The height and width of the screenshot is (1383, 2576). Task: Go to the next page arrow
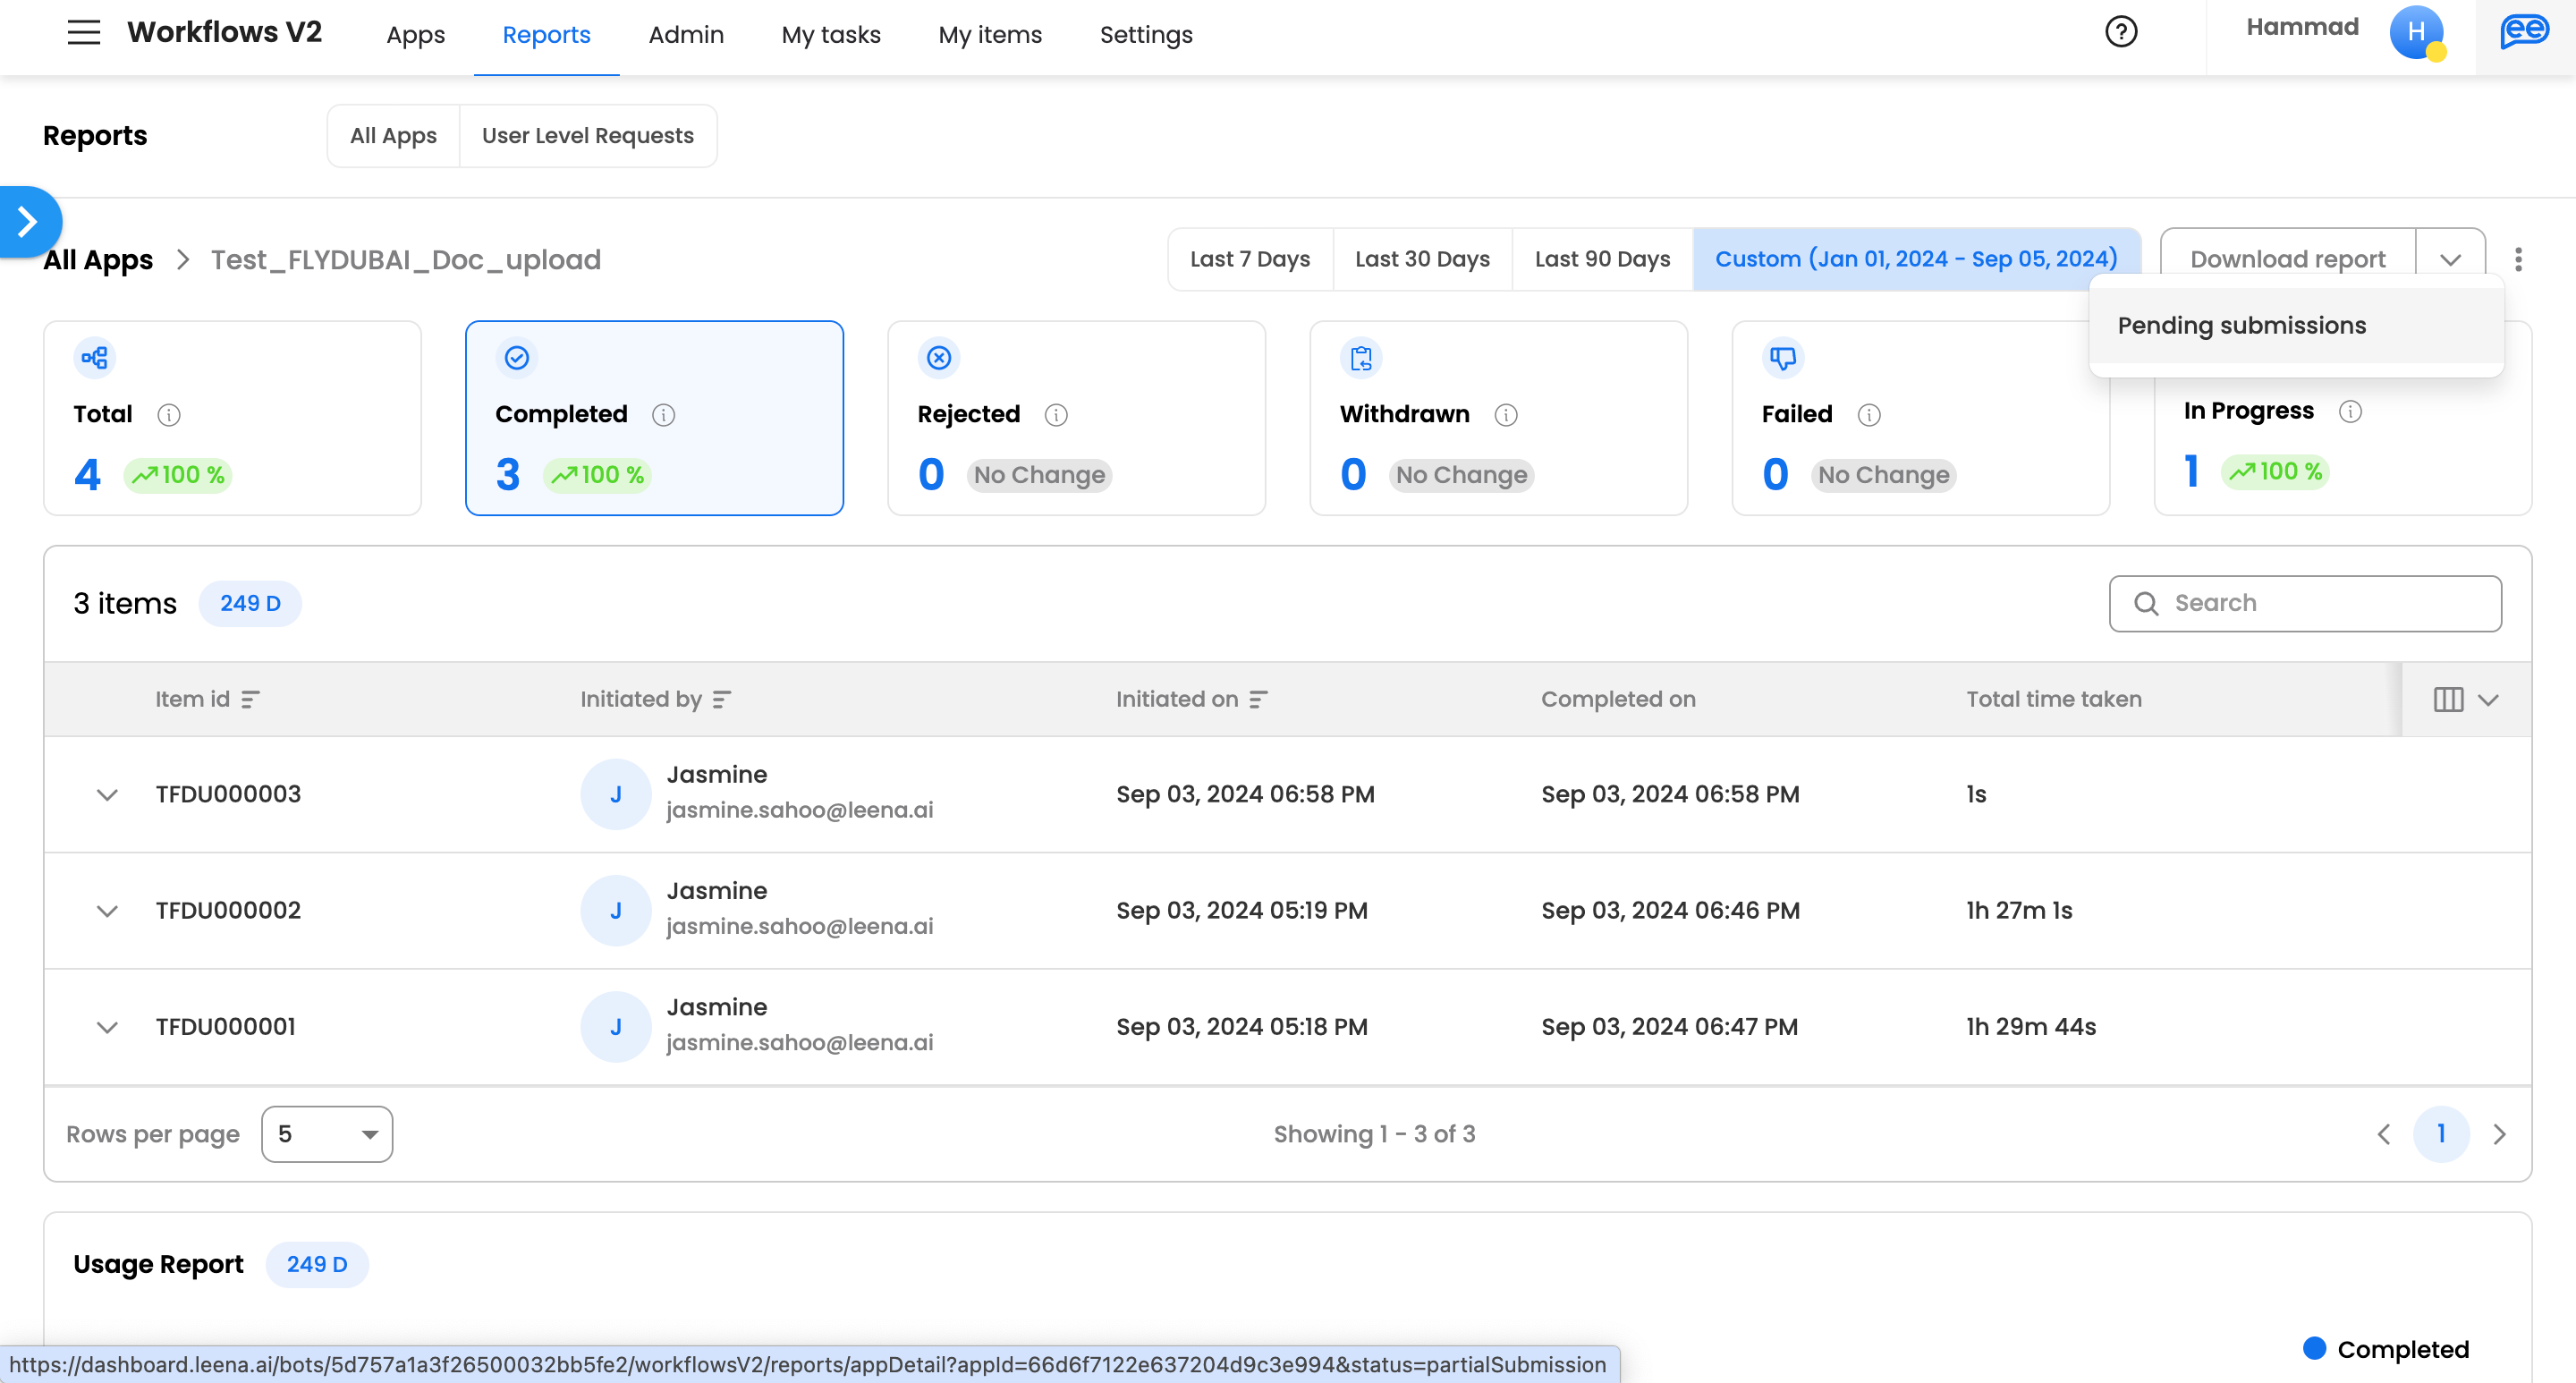tap(2499, 1134)
